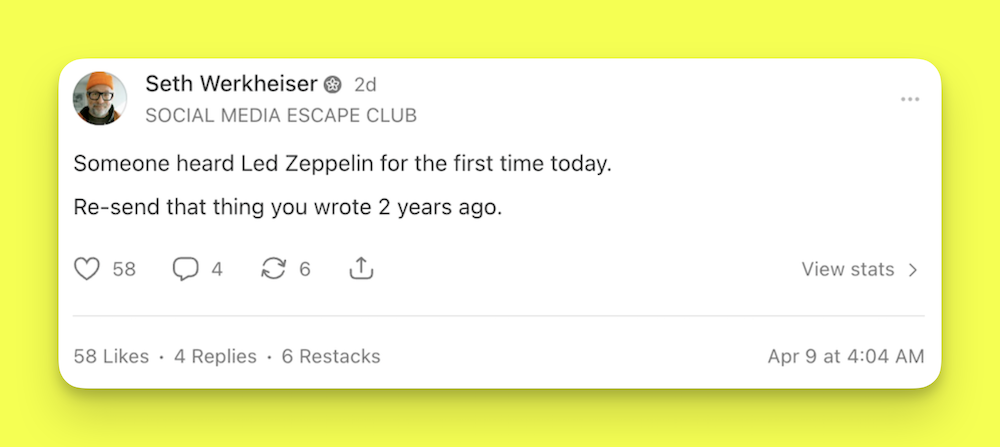1000x447 pixels.
Task: Open Seth Werkheiser's profile avatar
Action: coord(100,99)
